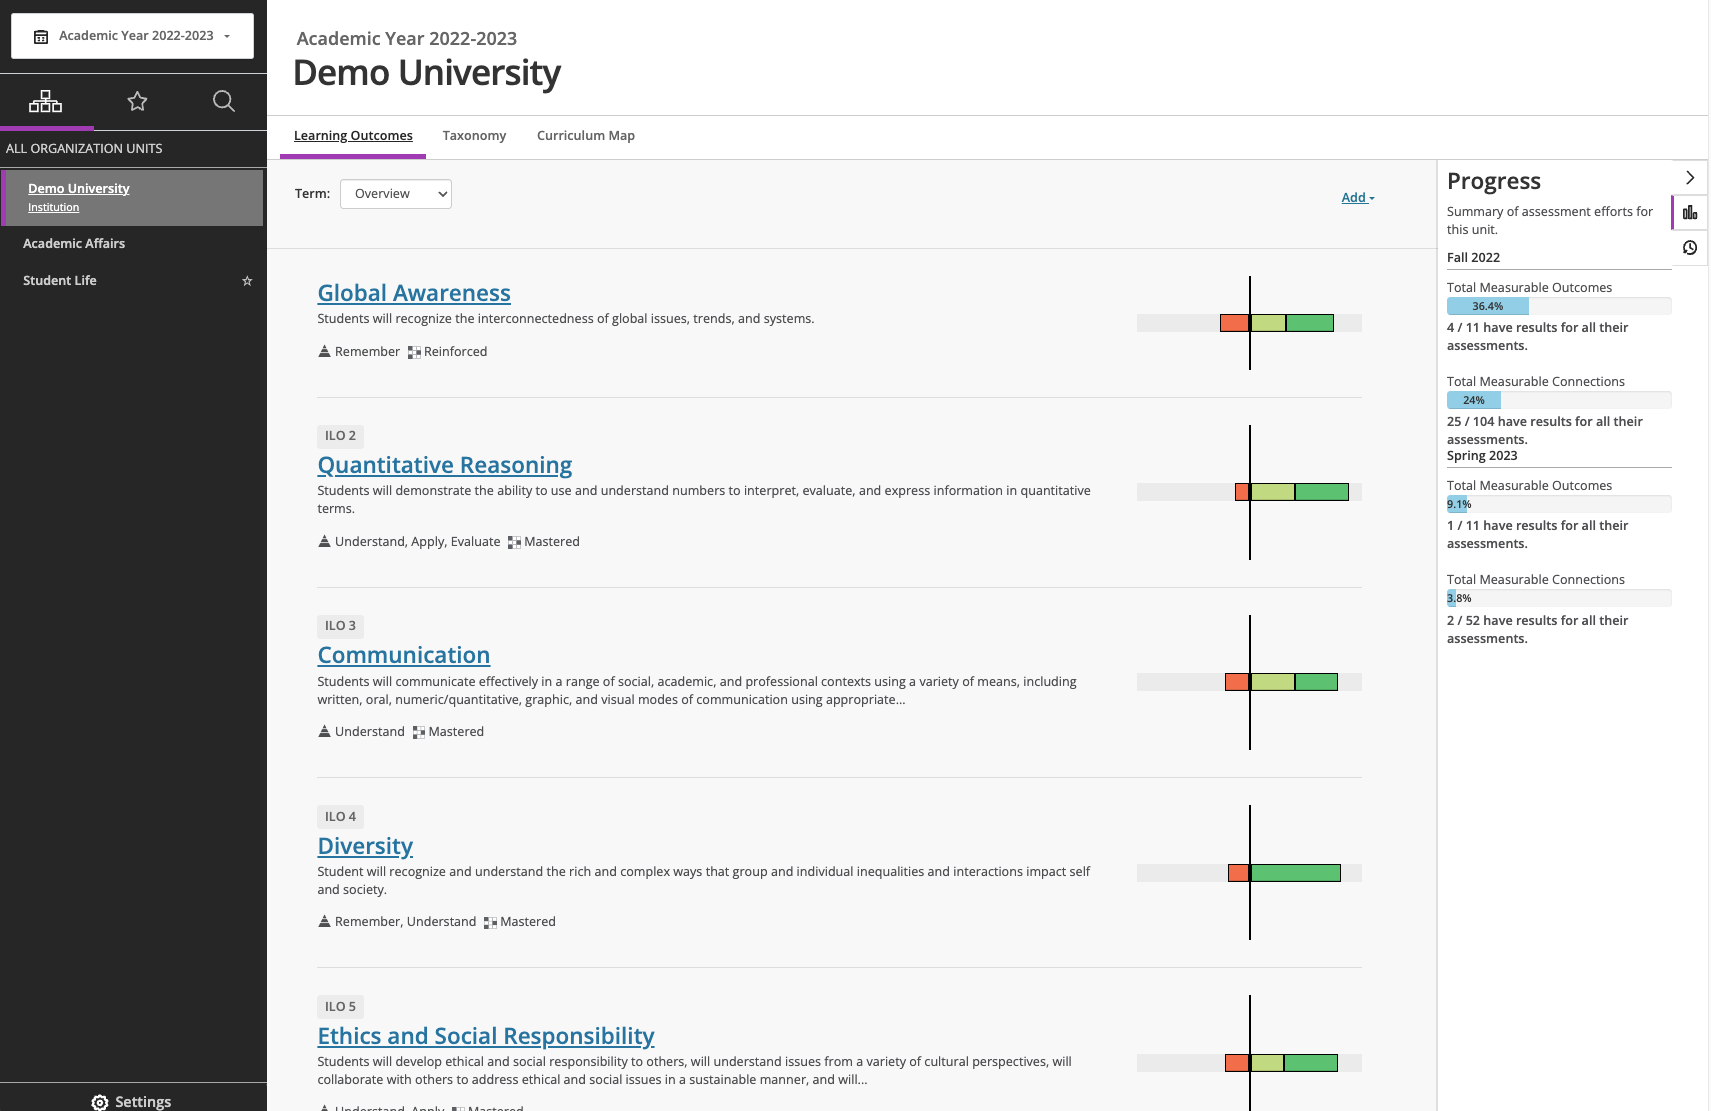This screenshot has height=1111, width=1711.
Task: Click the ILO 2 badge
Action: coord(340,436)
